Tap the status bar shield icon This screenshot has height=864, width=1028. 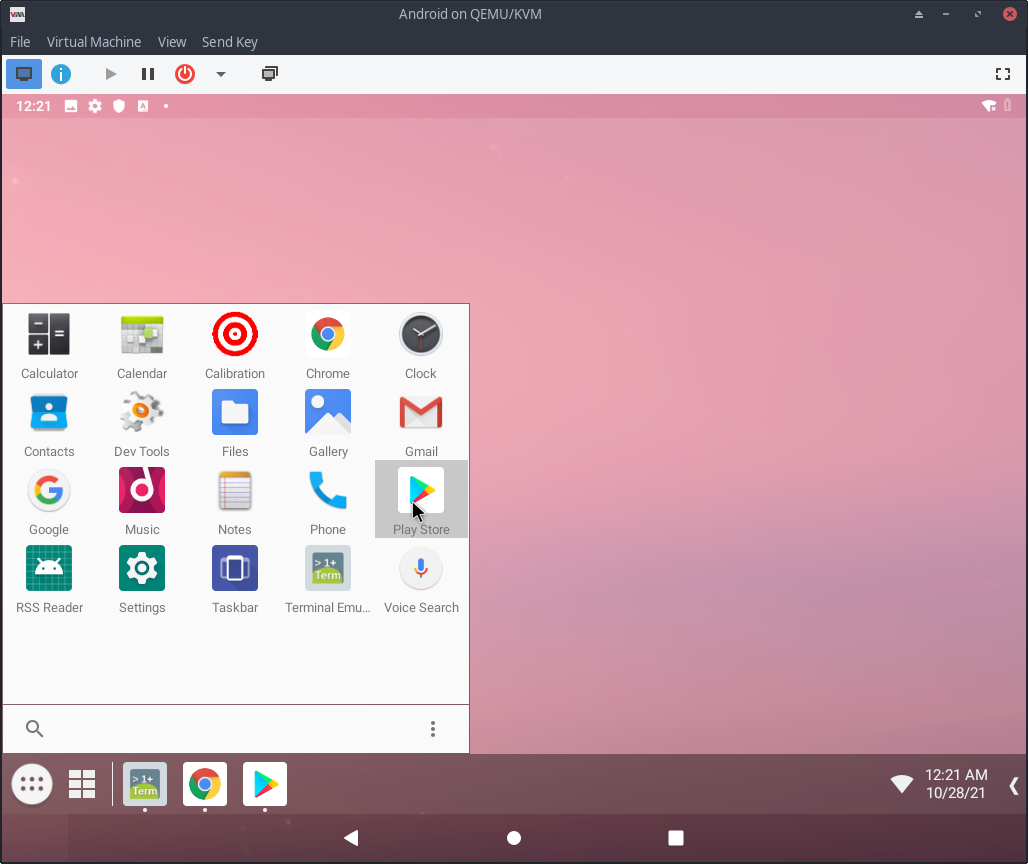tap(119, 106)
